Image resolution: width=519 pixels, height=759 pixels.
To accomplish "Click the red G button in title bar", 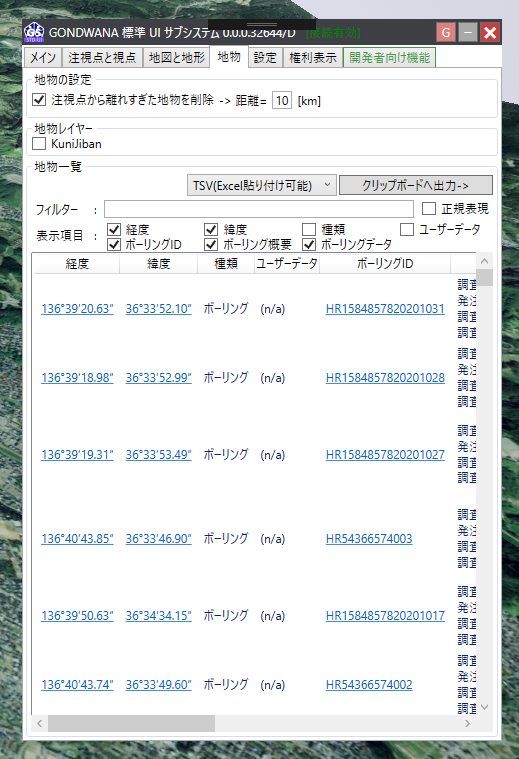I will pyautogui.click(x=446, y=32).
